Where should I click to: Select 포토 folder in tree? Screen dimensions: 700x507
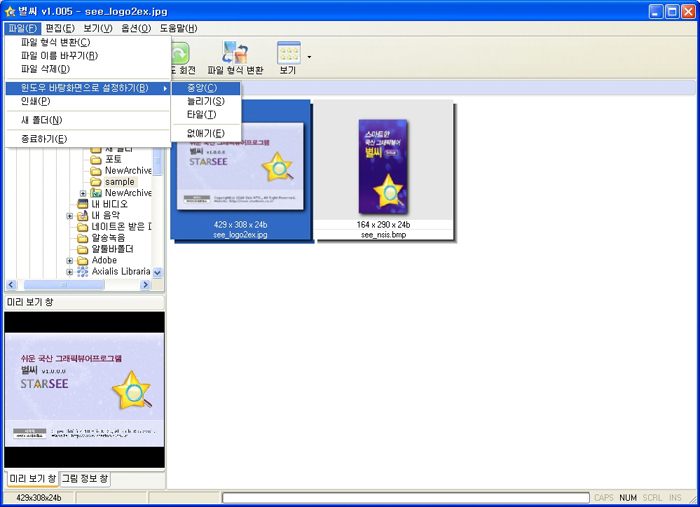[113, 159]
